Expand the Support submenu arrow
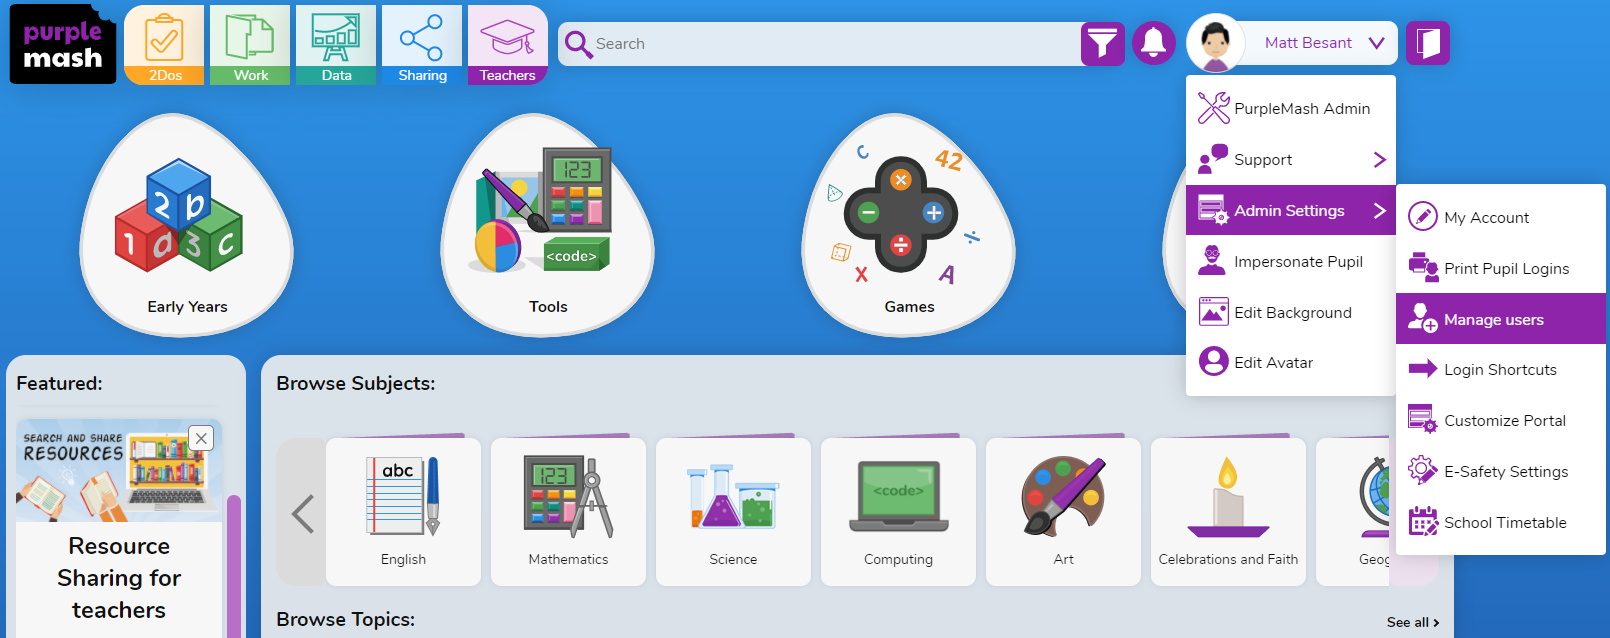Screen dimensions: 1610x638 point(1380,159)
